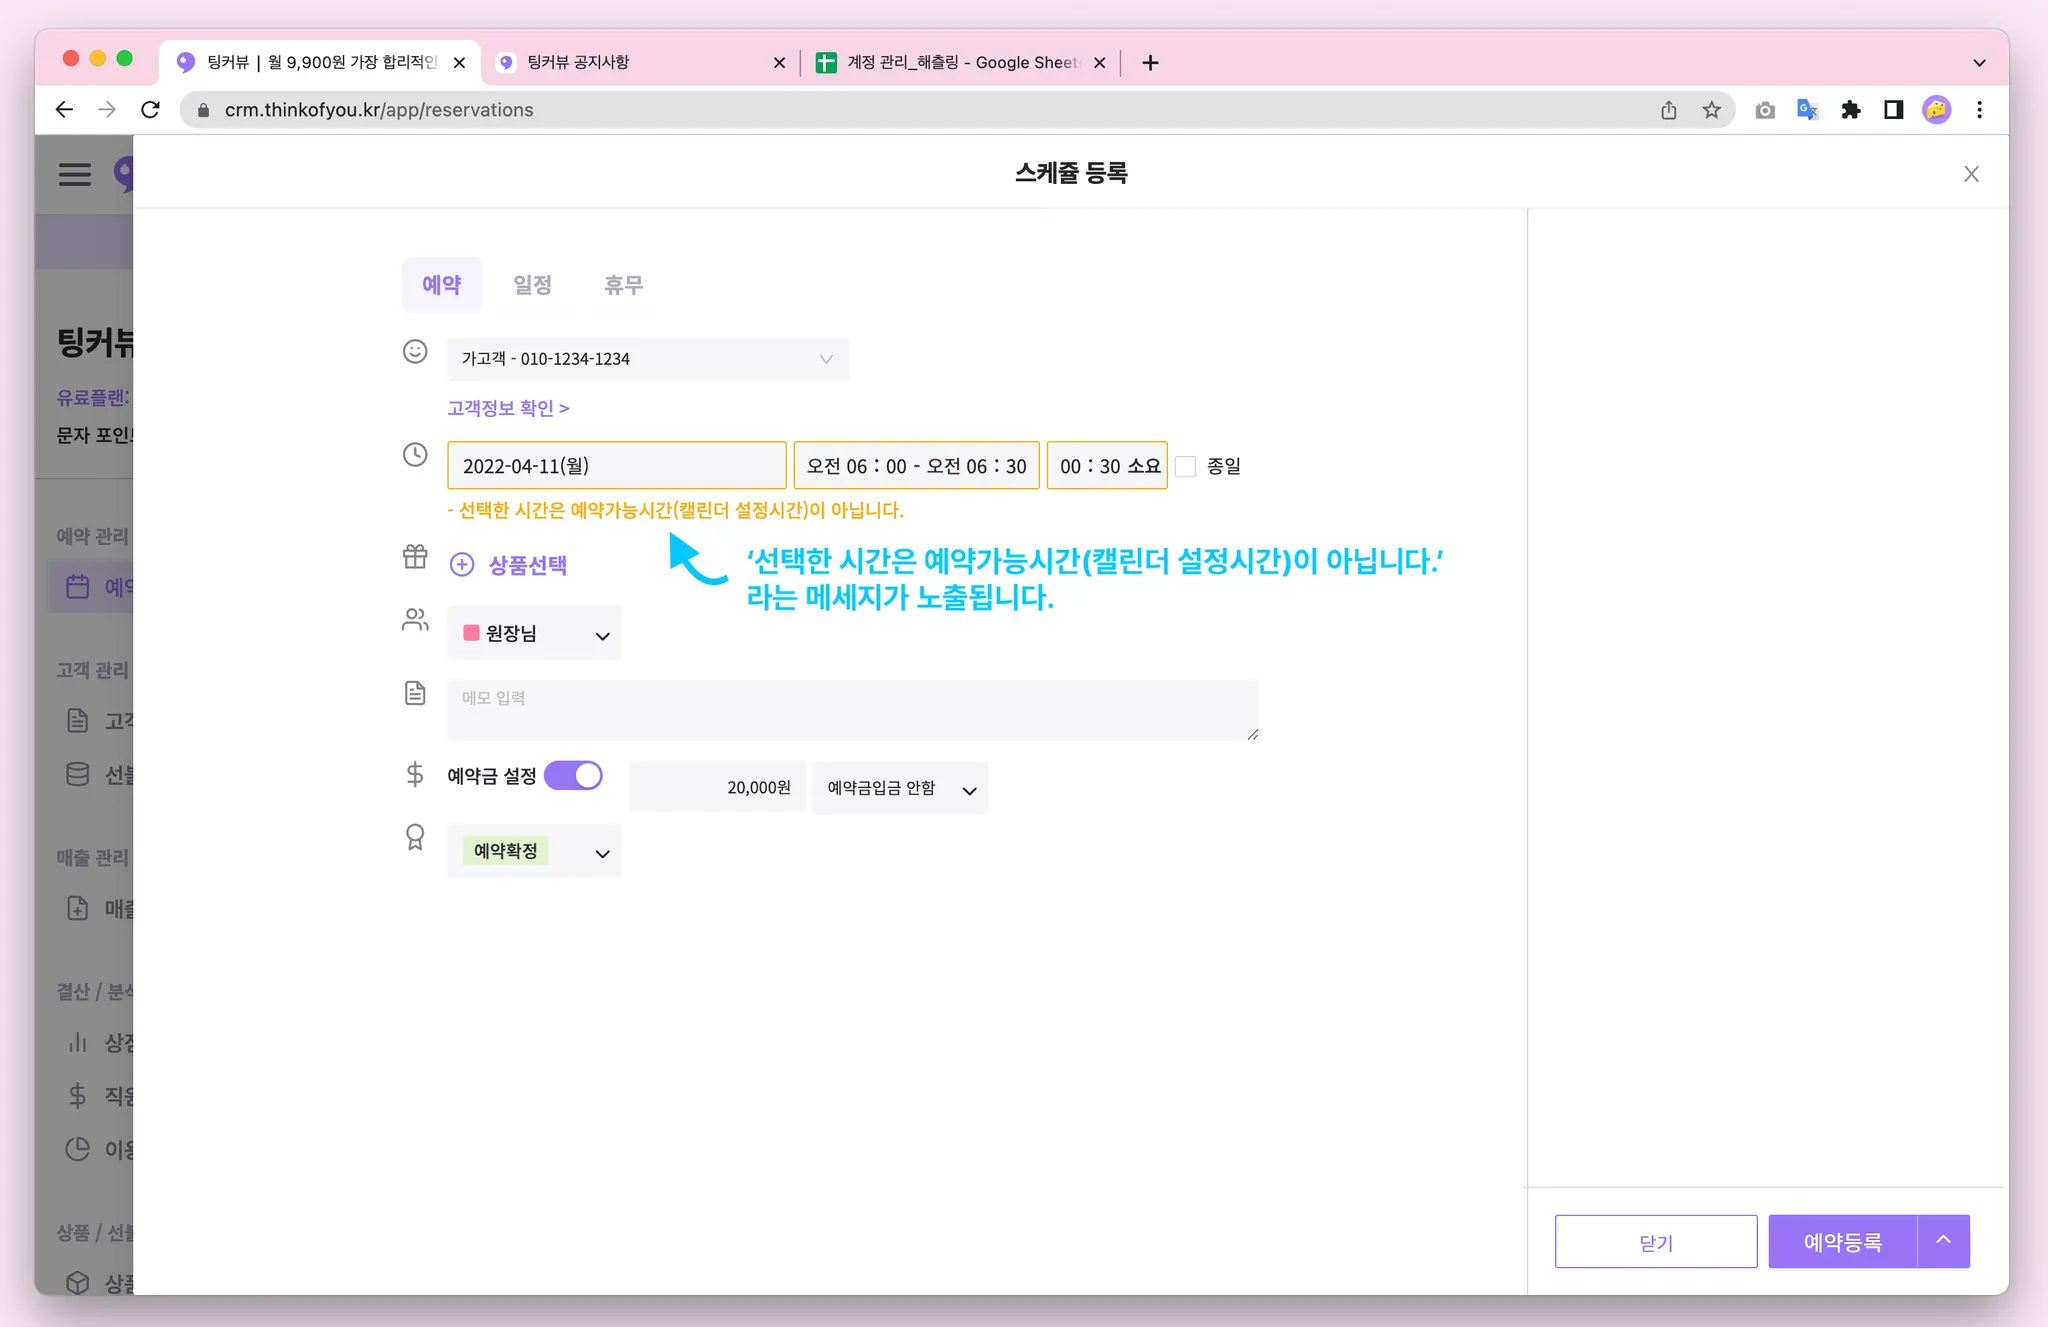The height and width of the screenshot is (1327, 2048).
Task: Click the browser side panel icon
Action: (x=1893, y=110)
